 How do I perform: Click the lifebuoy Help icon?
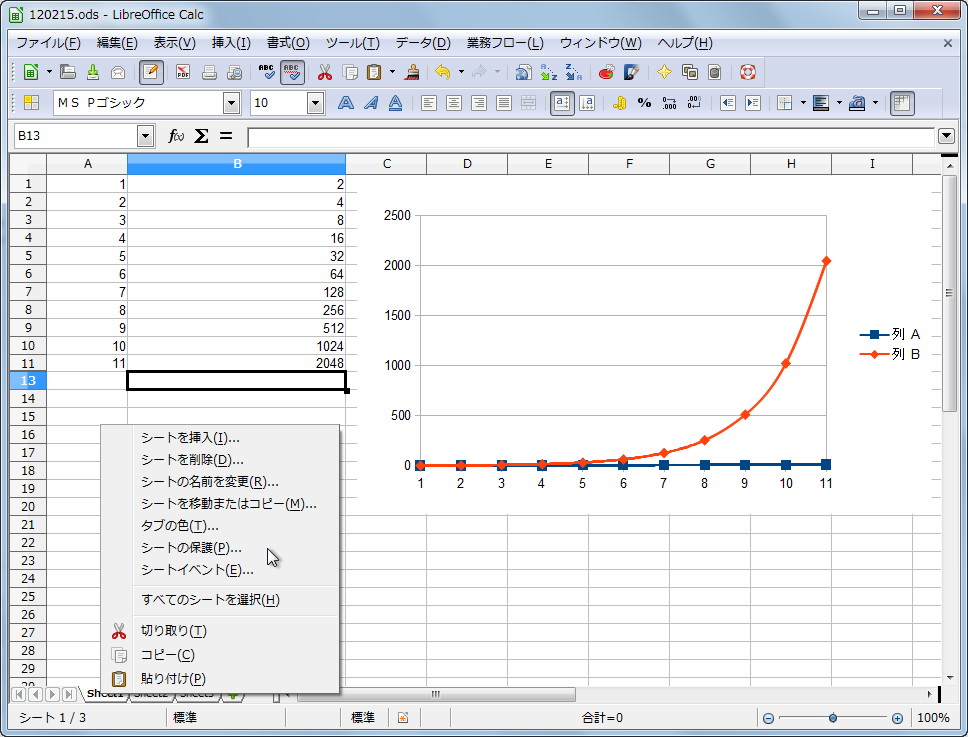pos(748,72)
